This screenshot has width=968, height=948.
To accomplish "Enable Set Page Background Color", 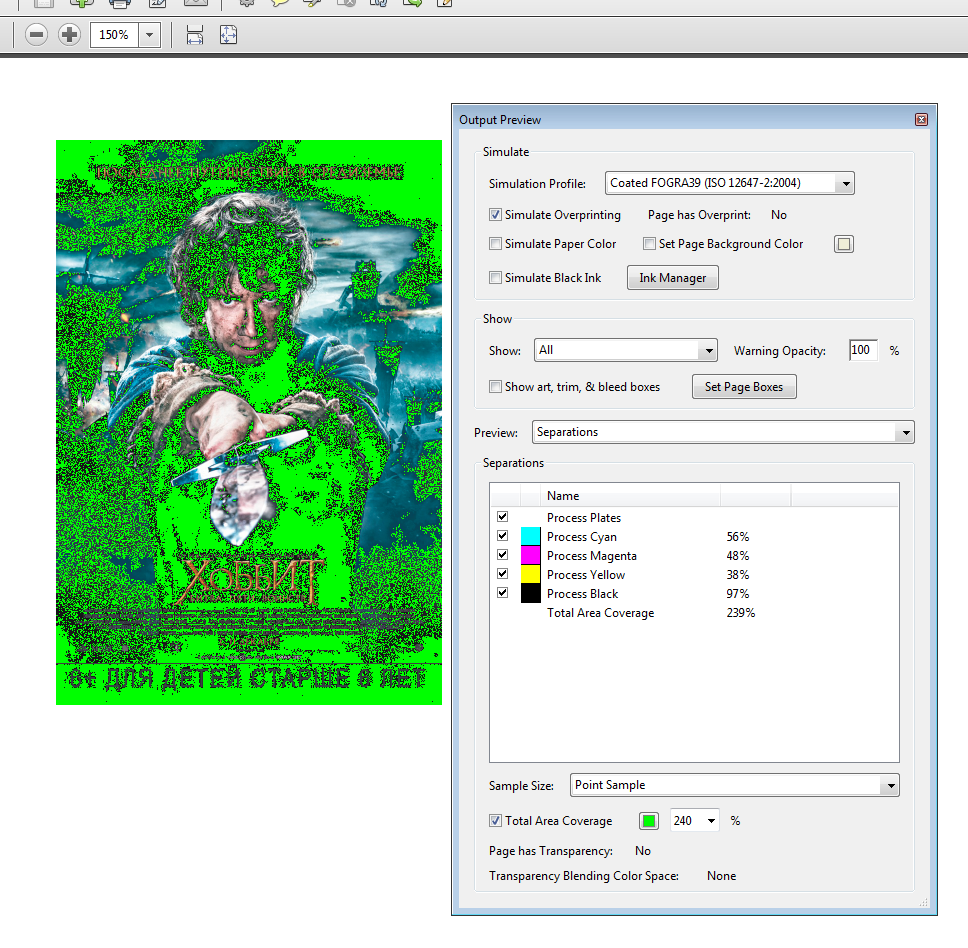I will (x=649, y=244).
